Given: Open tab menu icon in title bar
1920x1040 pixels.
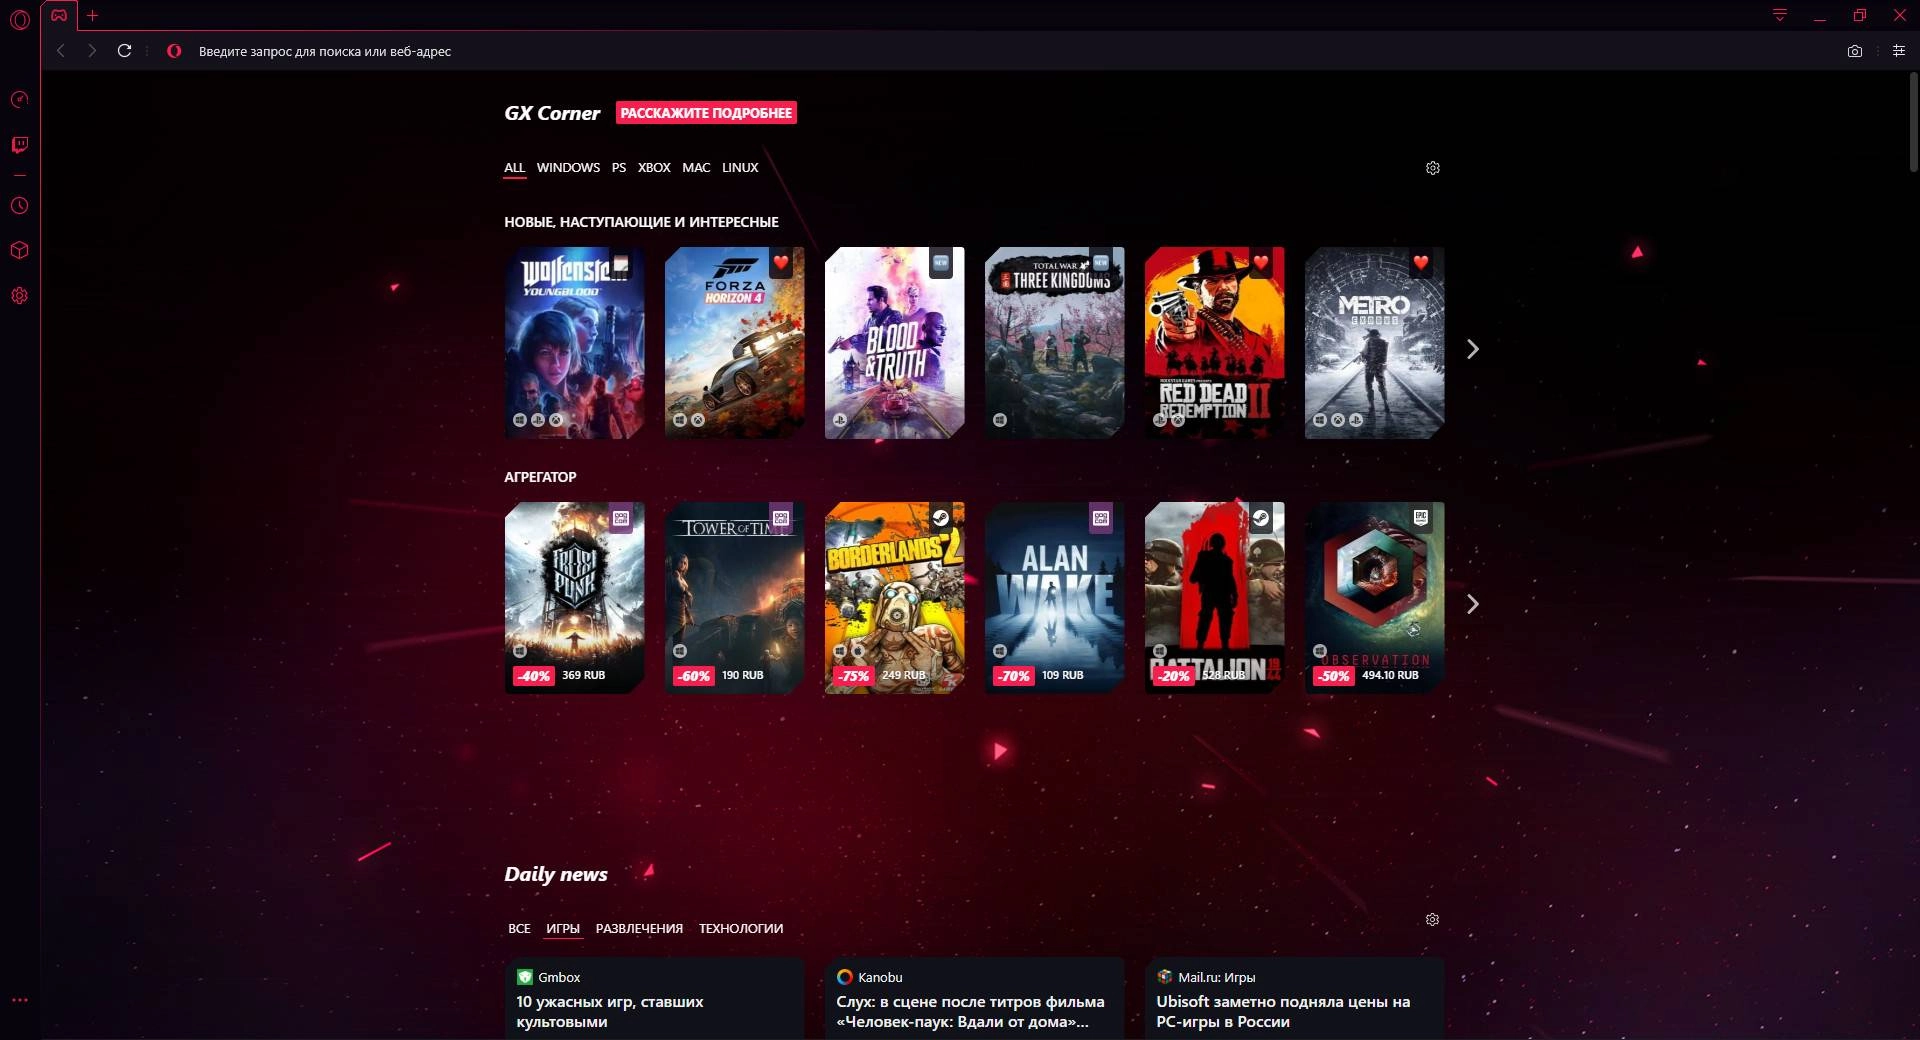Looking at the screenshot, I should point(1780,15).
